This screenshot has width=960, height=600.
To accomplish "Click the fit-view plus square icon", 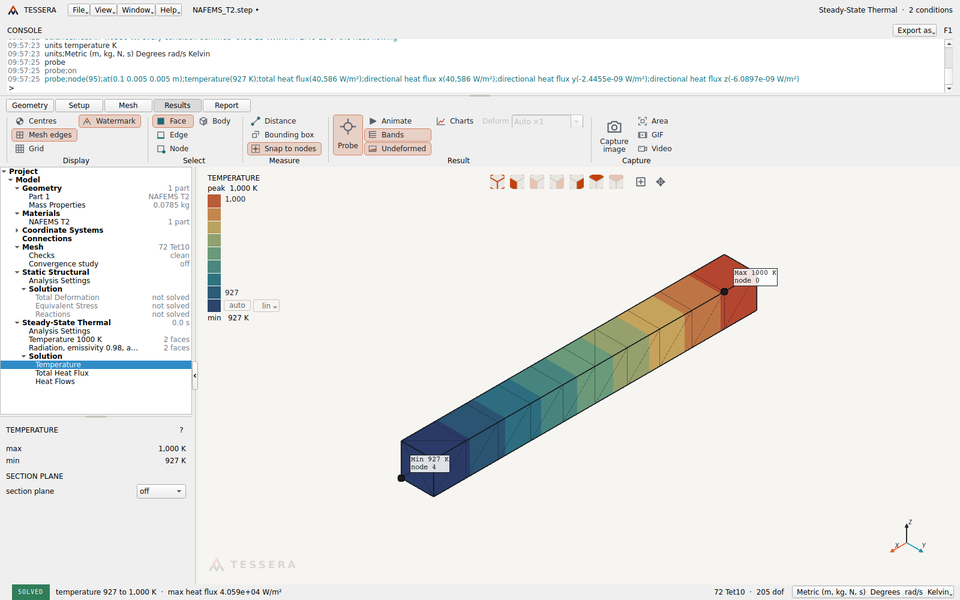I will 640,182.
